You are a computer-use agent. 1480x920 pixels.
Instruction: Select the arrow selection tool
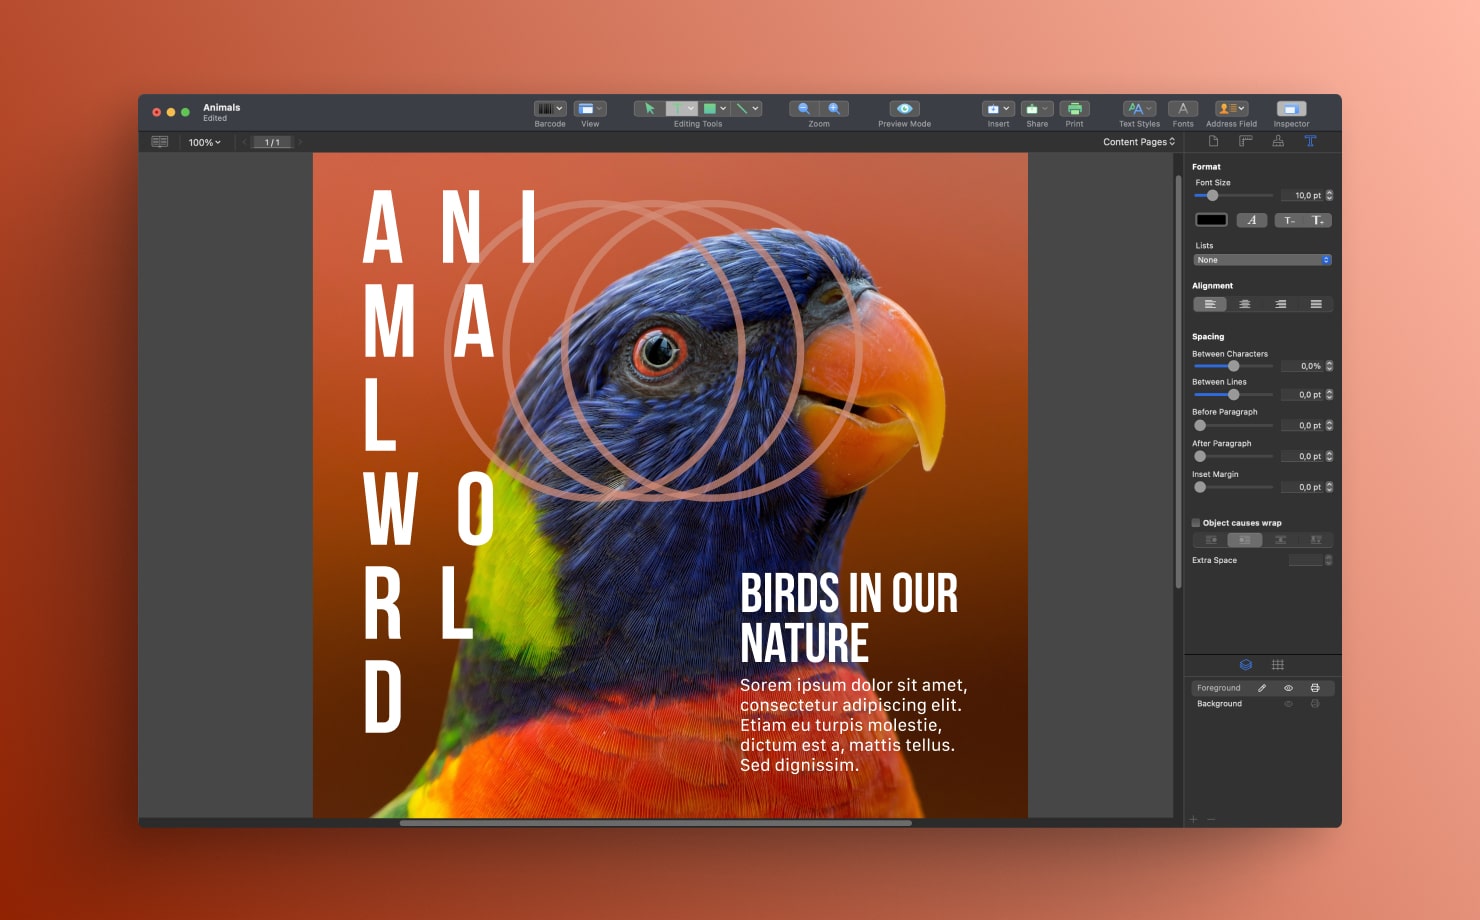[x=648, y=108]
